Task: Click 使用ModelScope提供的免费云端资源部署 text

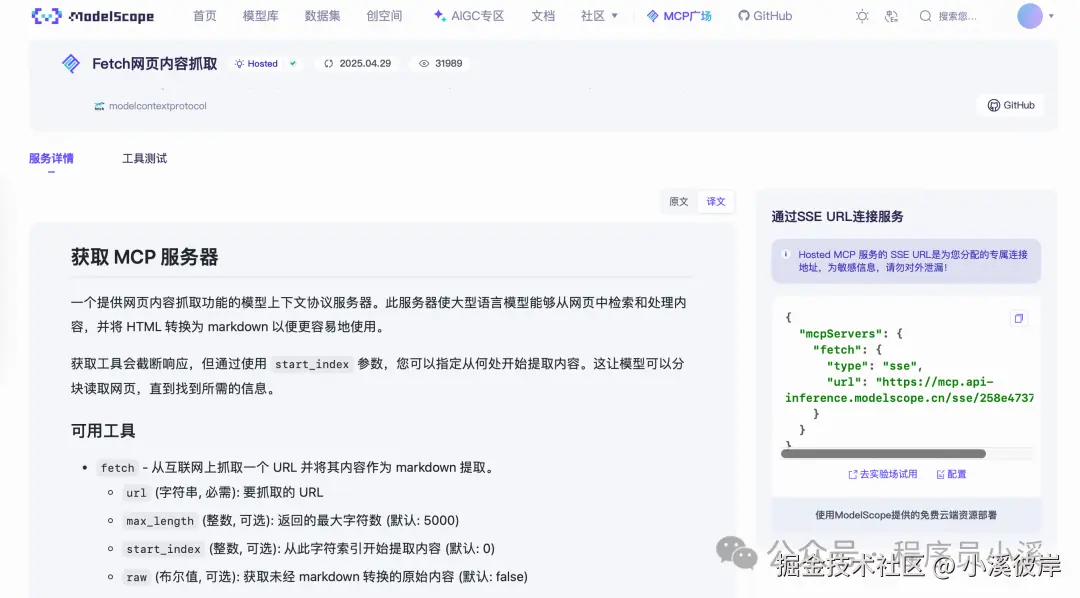Action: pyautogui.click(x=906, y=515)
